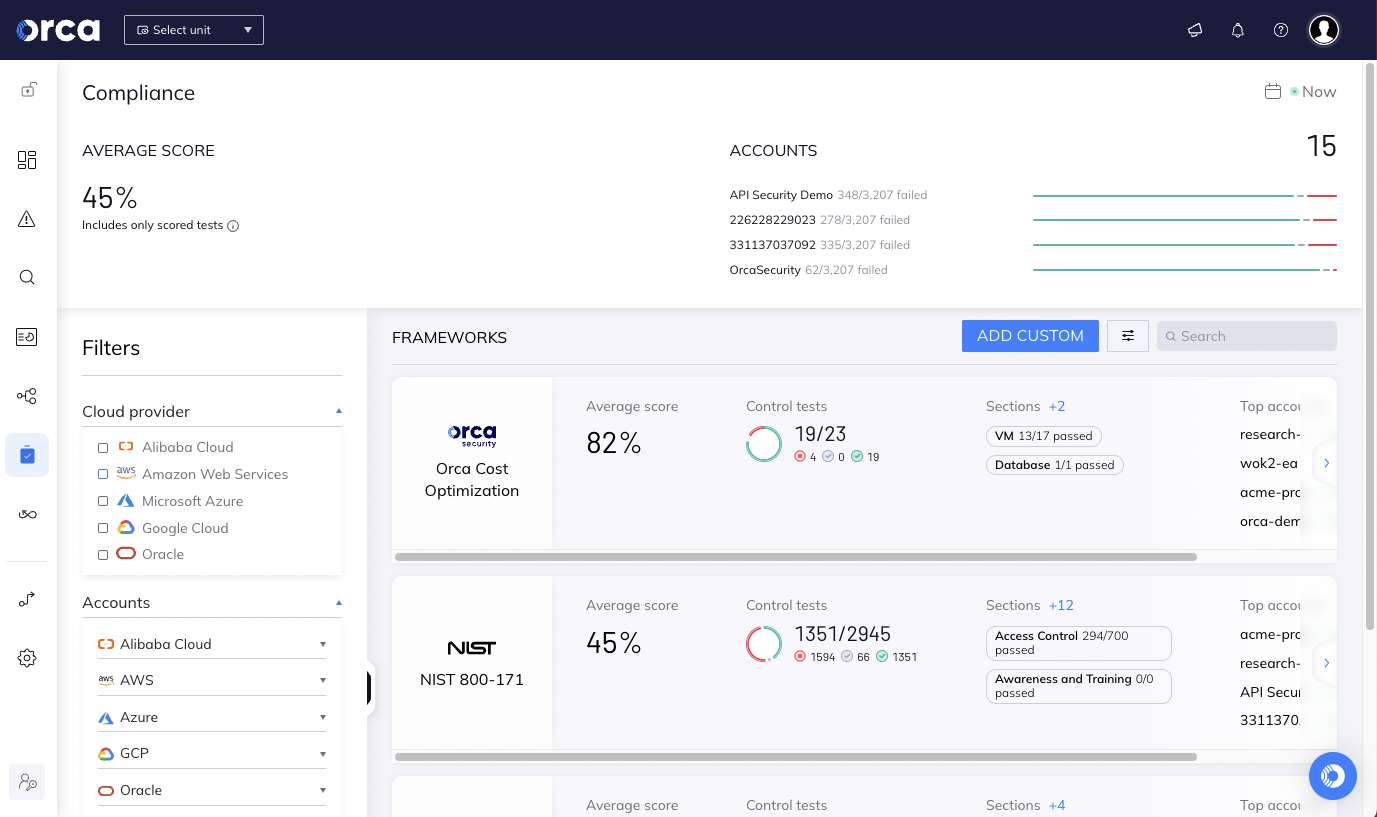Collapse the Cloud provider filter section

[338, 410]
